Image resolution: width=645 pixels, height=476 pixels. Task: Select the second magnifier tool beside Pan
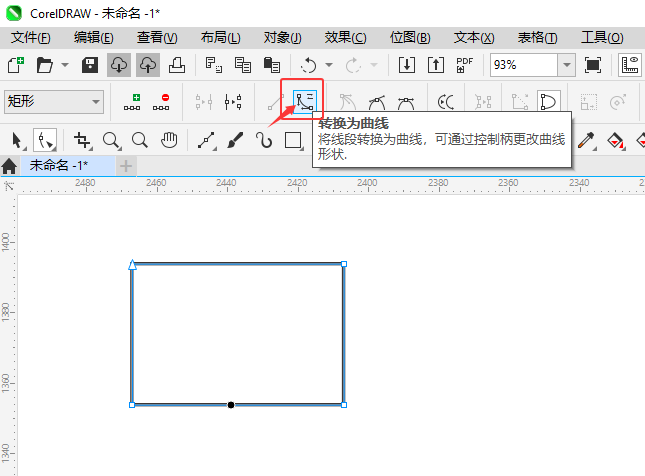pos(140,140)
